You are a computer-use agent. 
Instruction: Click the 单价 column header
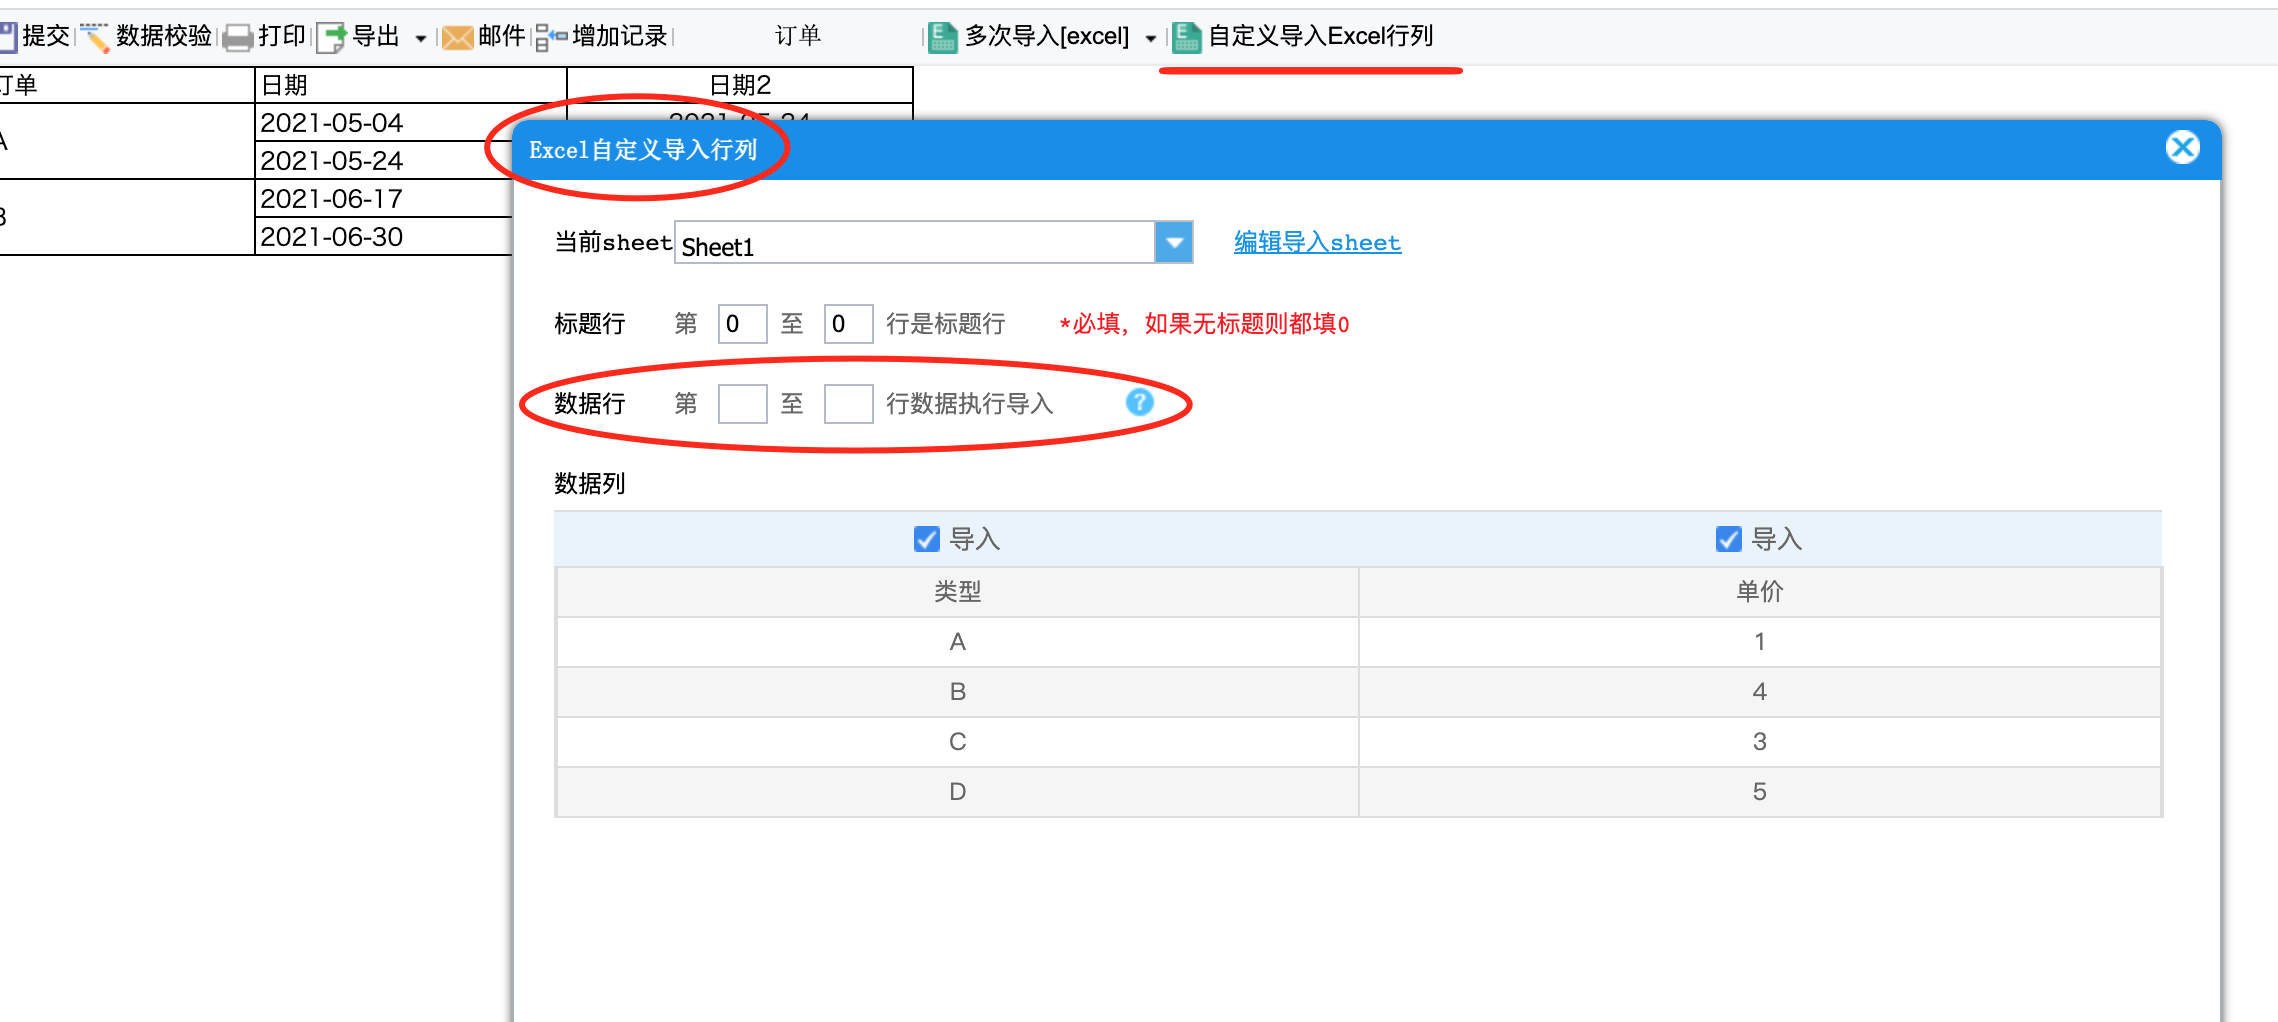pos(1760,592)
